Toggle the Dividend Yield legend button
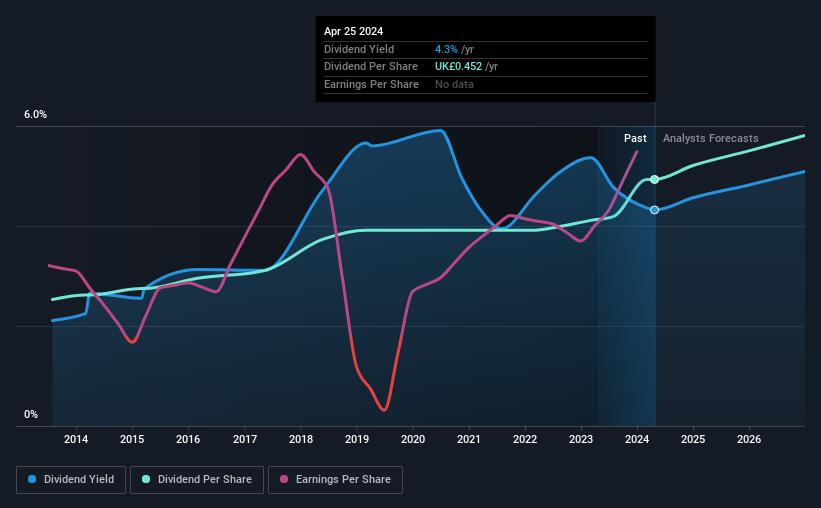Screen dimensions: 821x508 [71, 480]
